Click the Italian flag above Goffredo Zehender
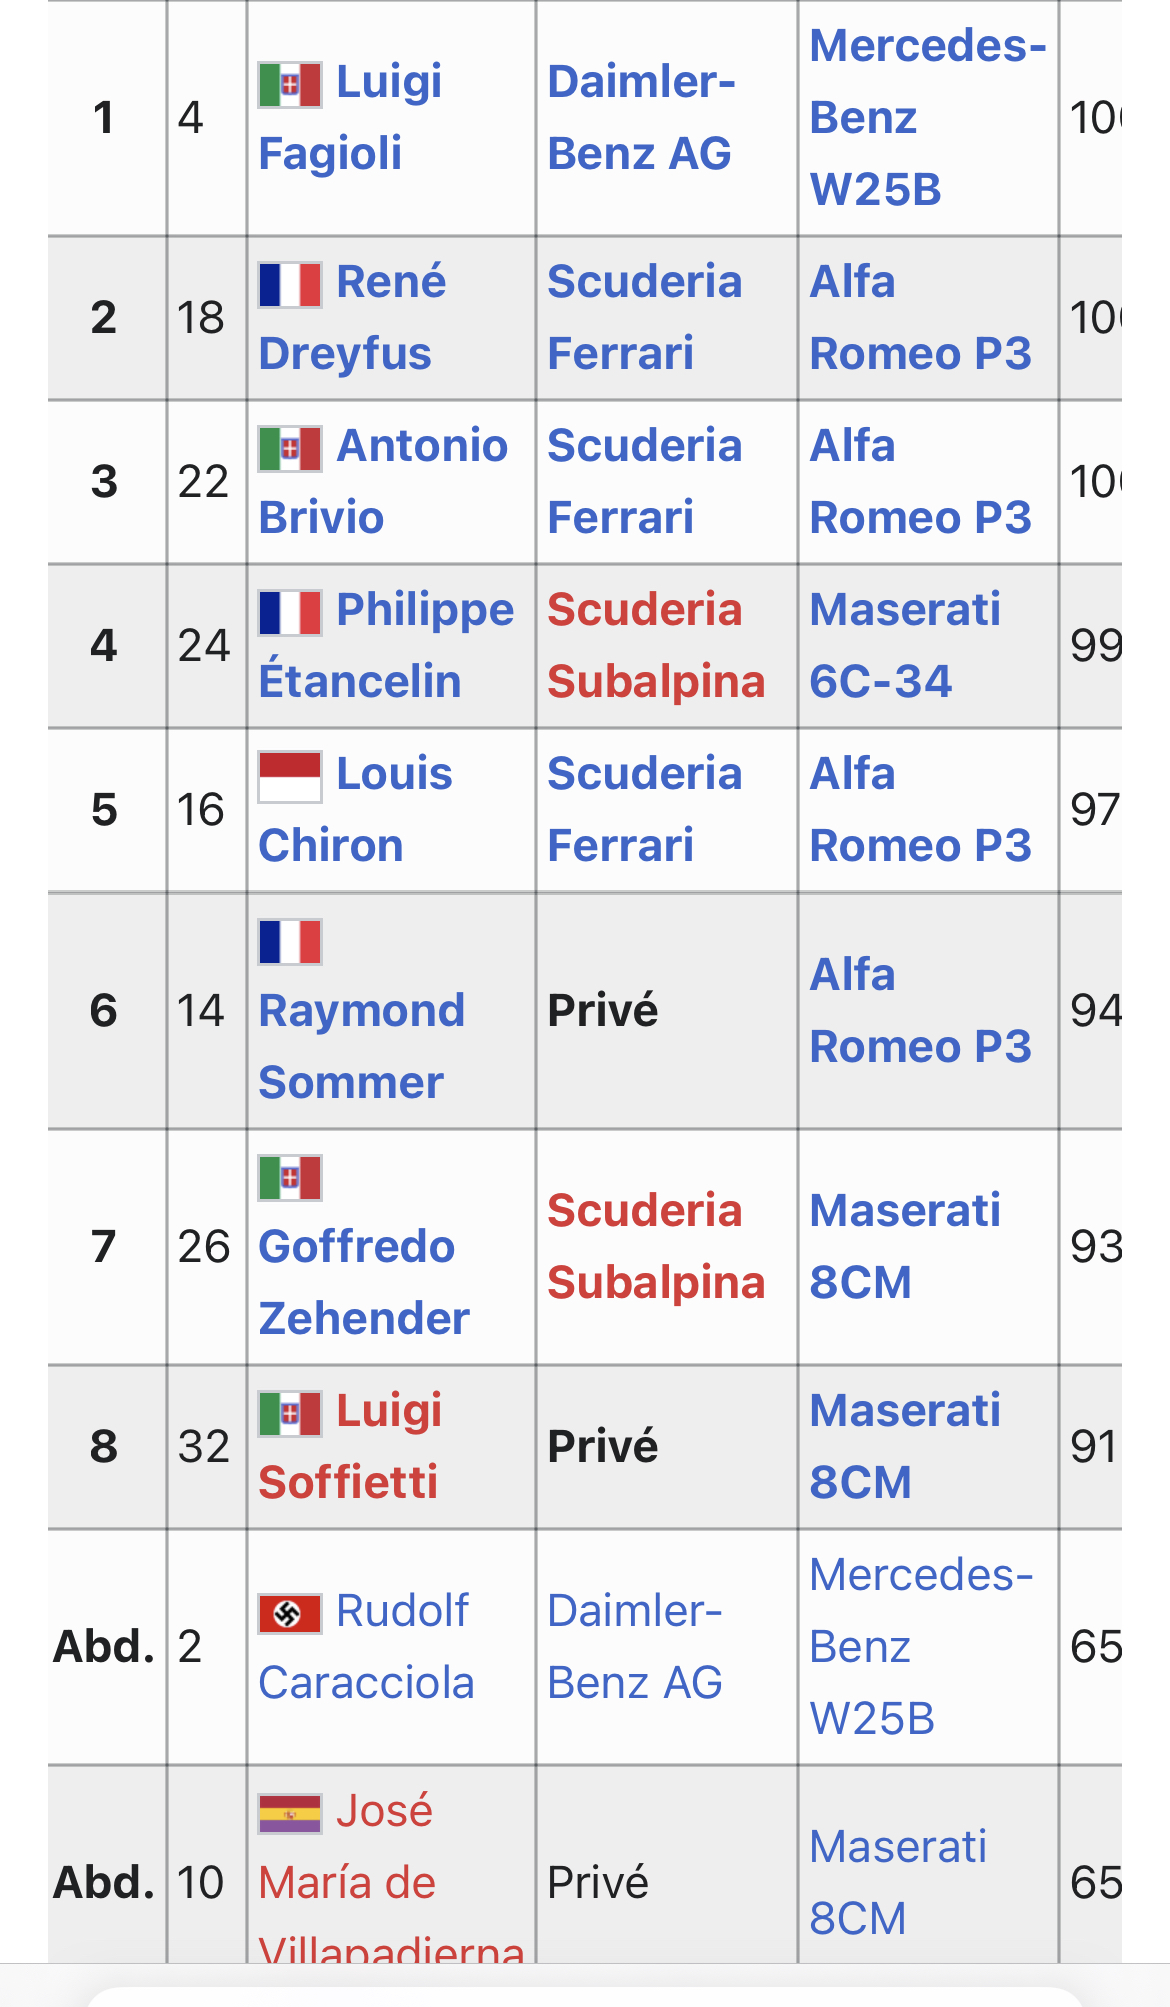The width and height of the screenshot is (1170, 2007). pyautogui.click(x=290, y=1178)
